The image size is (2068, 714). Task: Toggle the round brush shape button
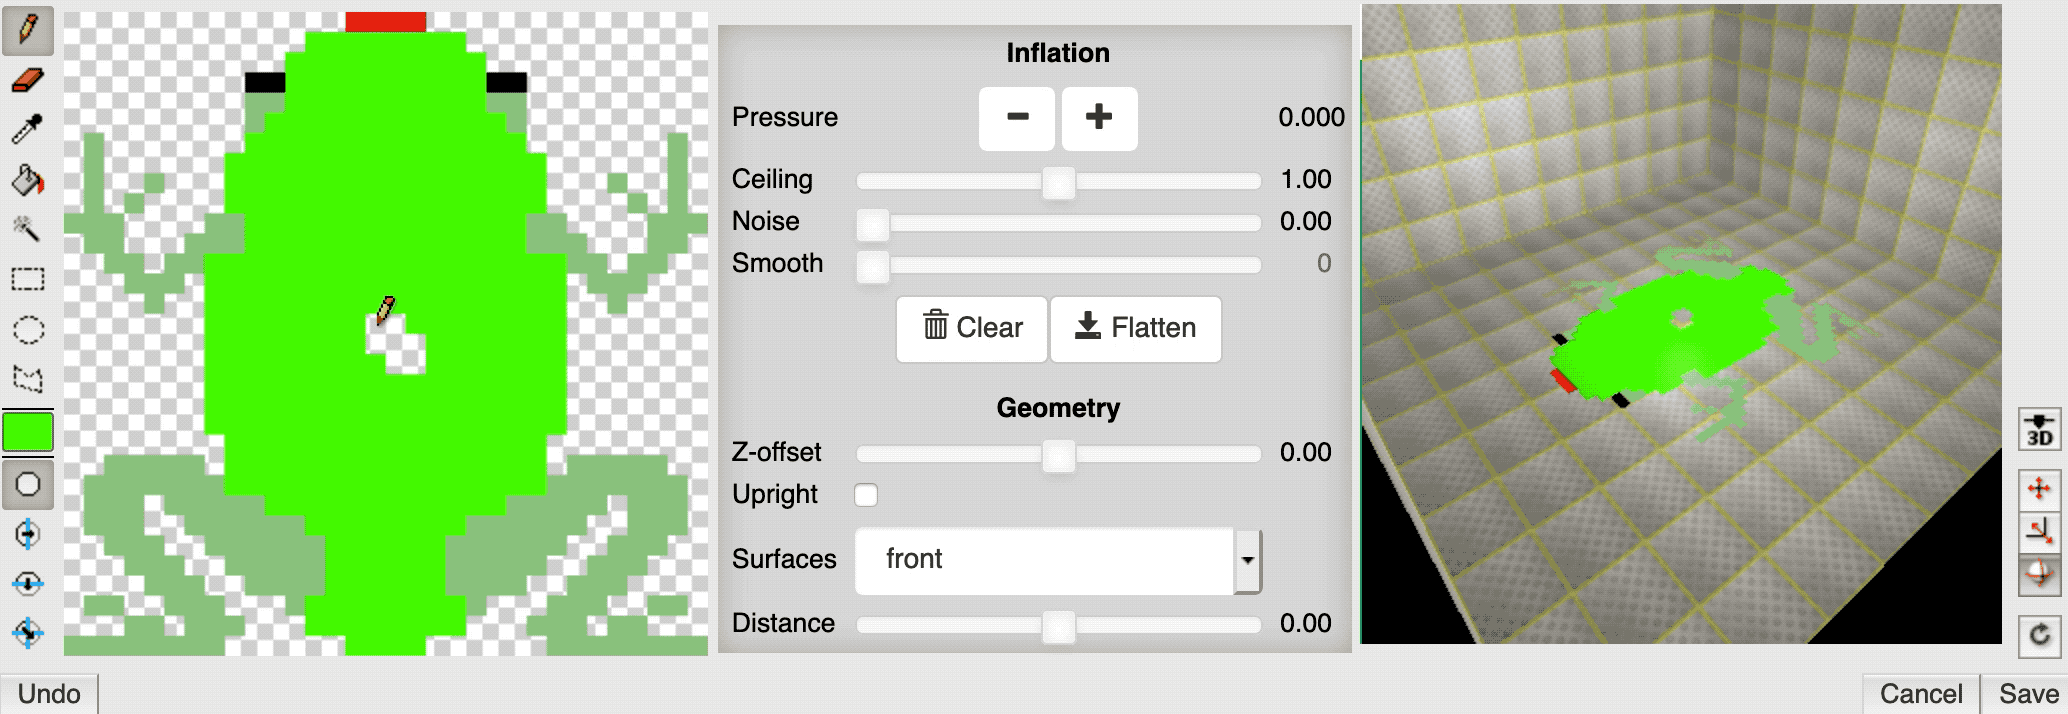tap(28, 485)
